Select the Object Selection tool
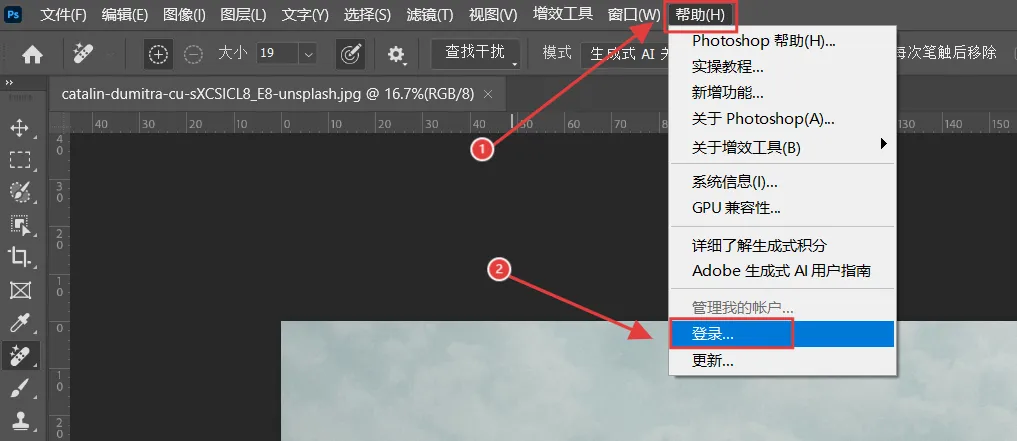 pos(19,224)
